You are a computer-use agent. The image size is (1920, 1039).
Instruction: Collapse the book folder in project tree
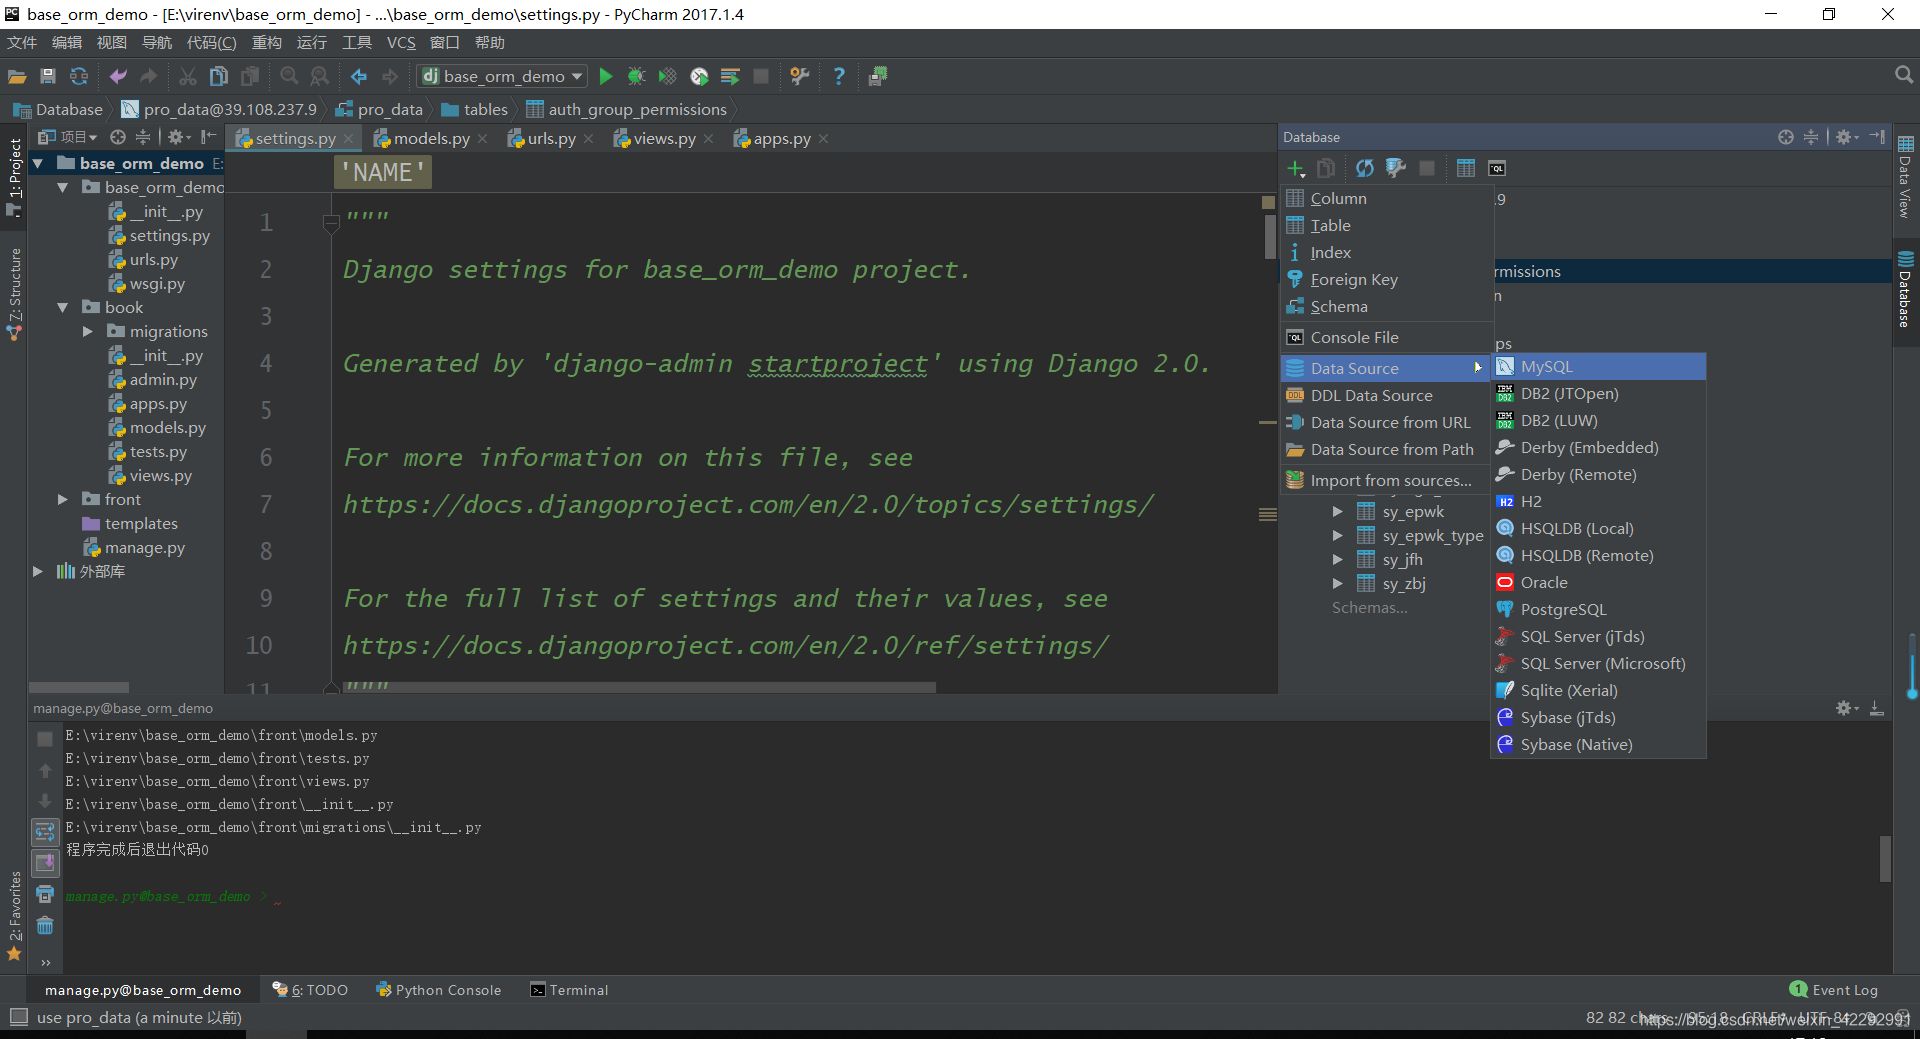pyautogui.click(x=63, y=308)
